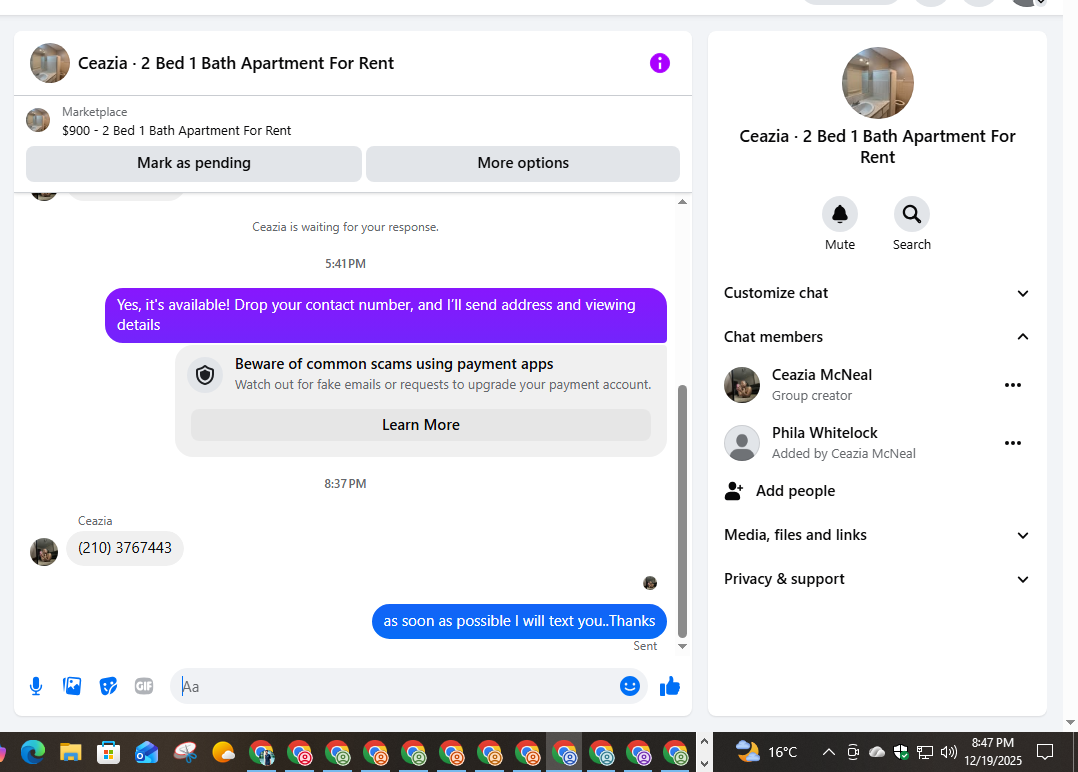Open emoji picker smiley icon

tap(630, 686)
